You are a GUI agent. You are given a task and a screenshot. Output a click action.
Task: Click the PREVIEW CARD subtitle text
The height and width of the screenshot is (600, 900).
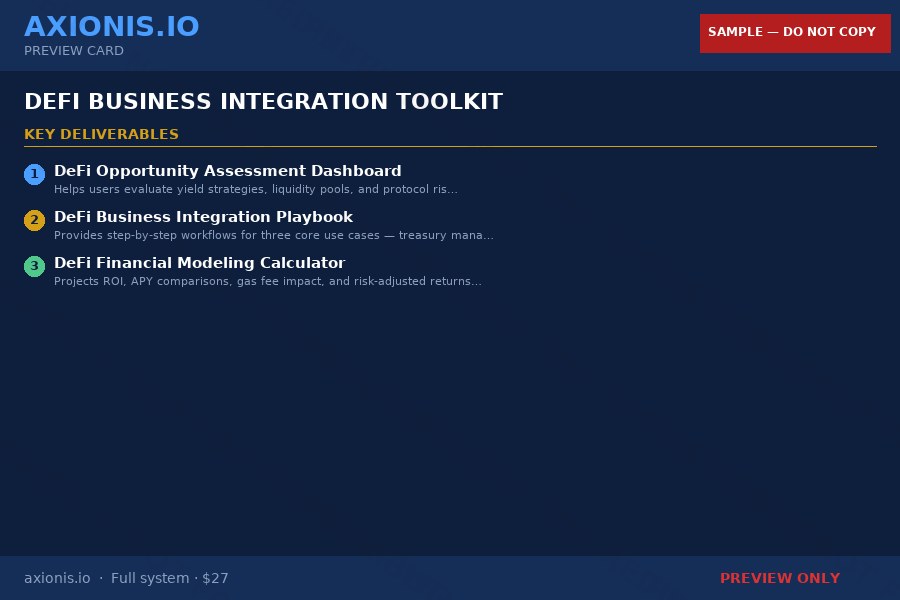(x=73, y=50)
